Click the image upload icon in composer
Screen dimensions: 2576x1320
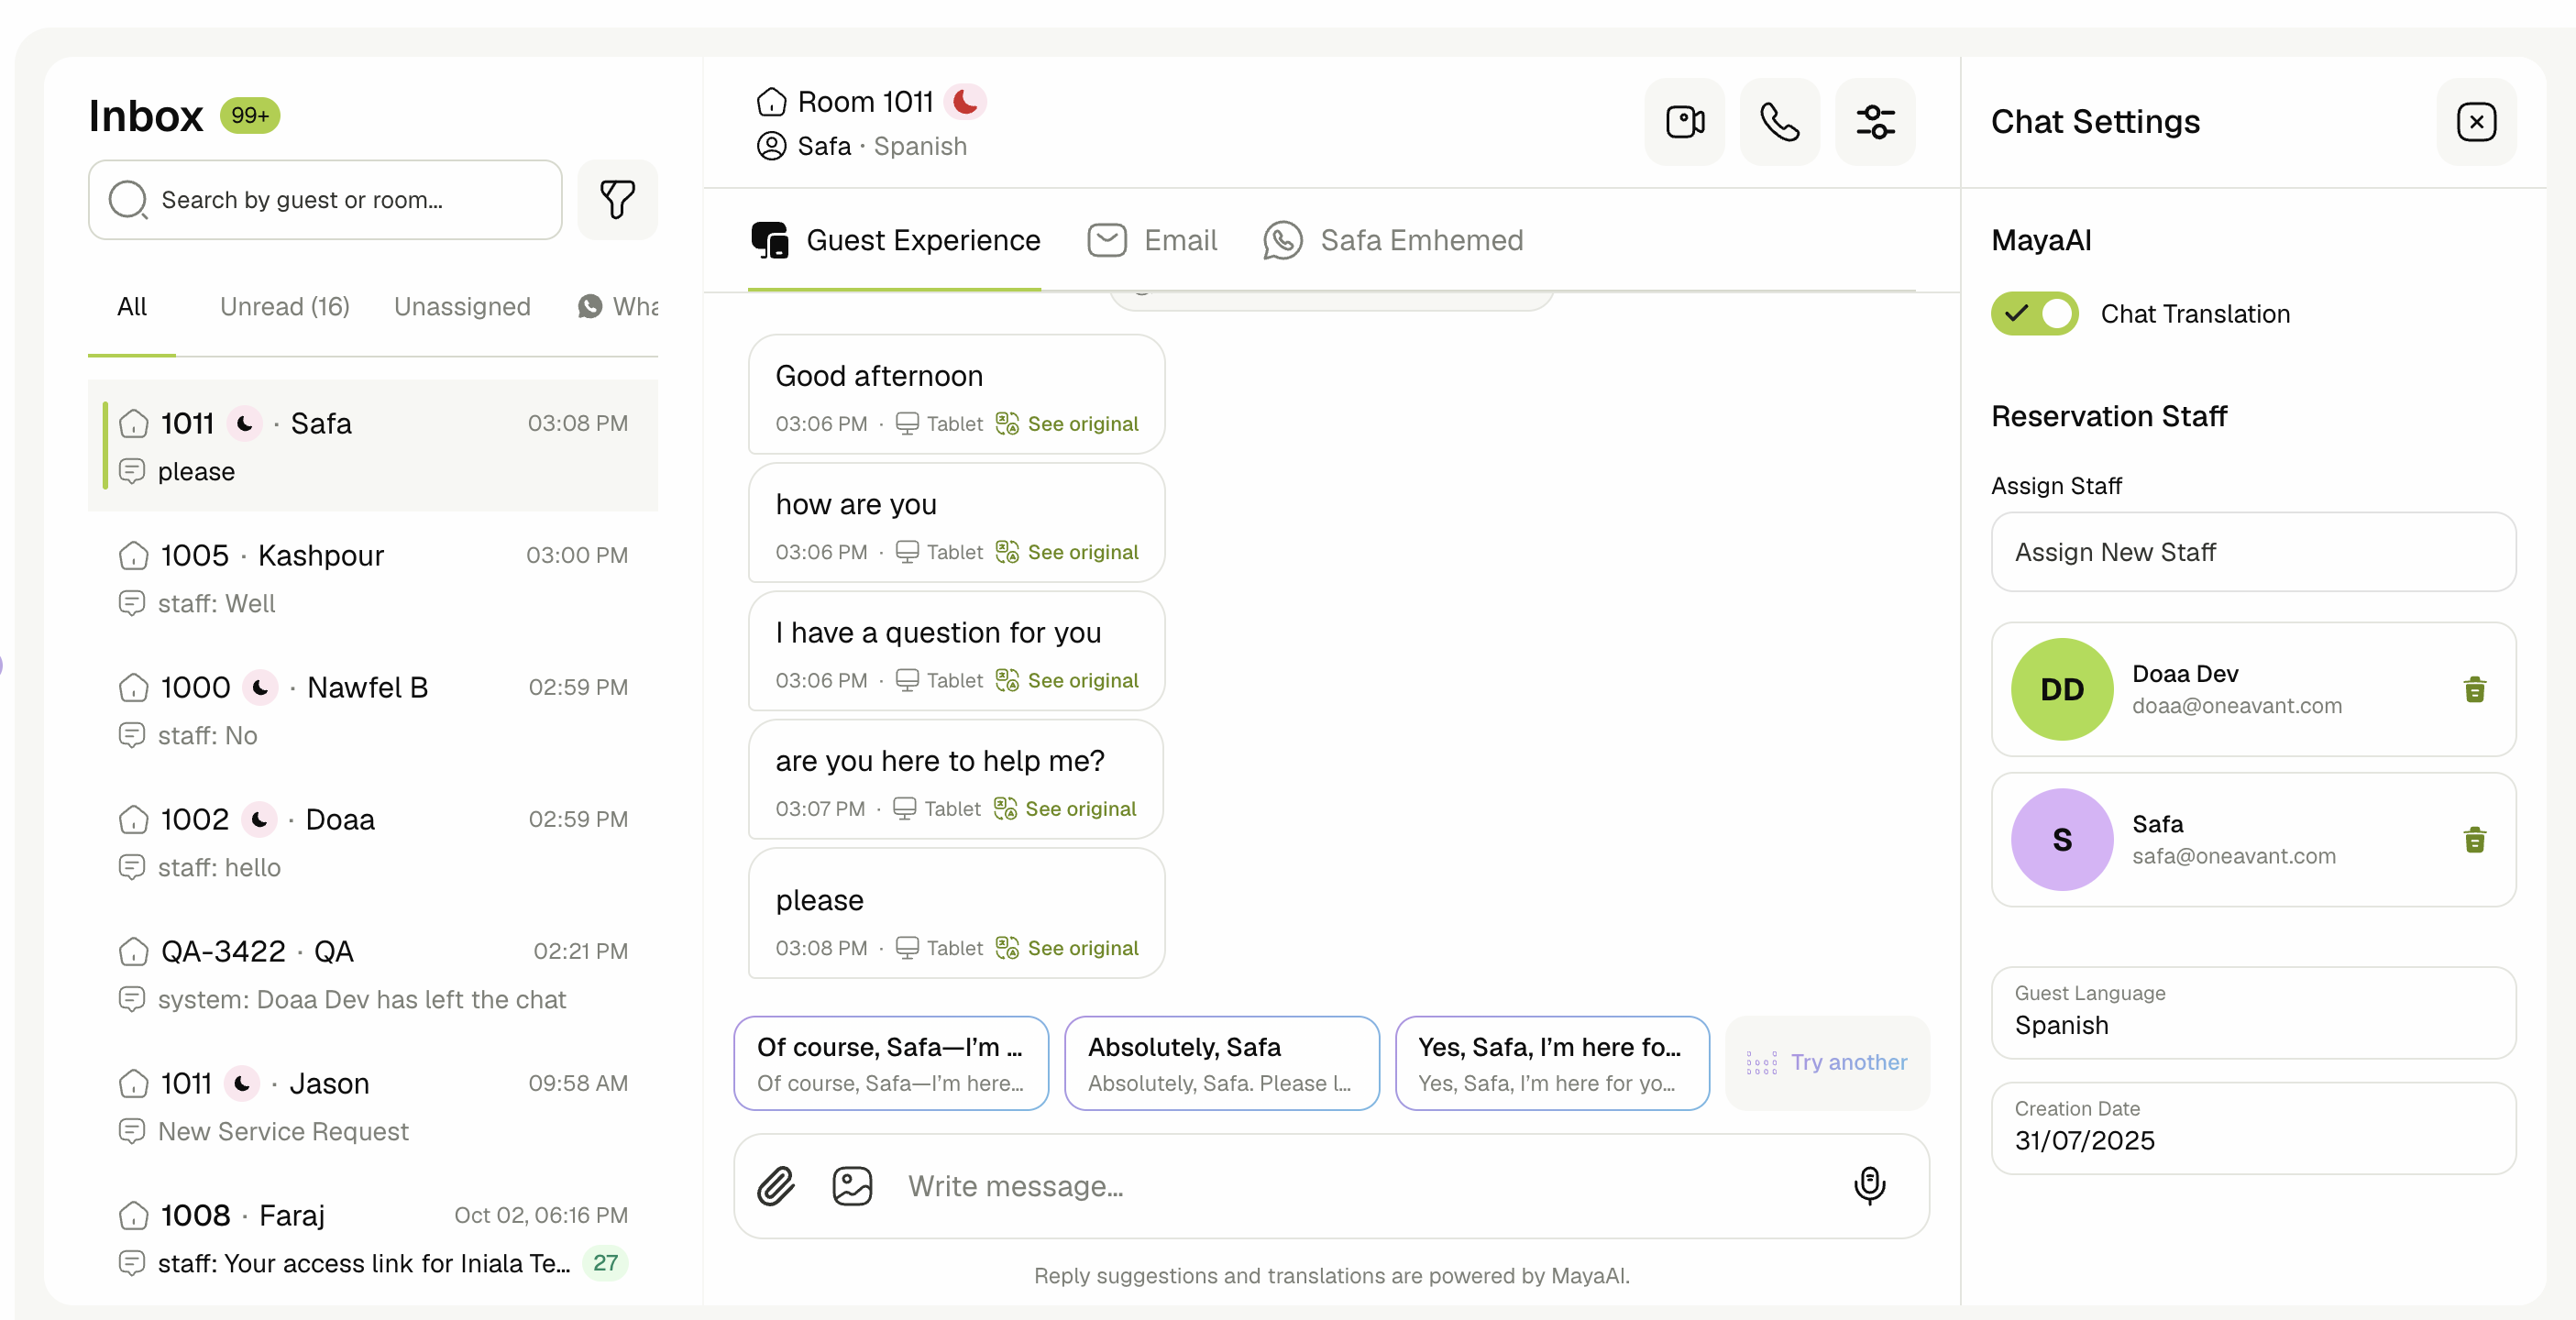tap(852, 1186)
